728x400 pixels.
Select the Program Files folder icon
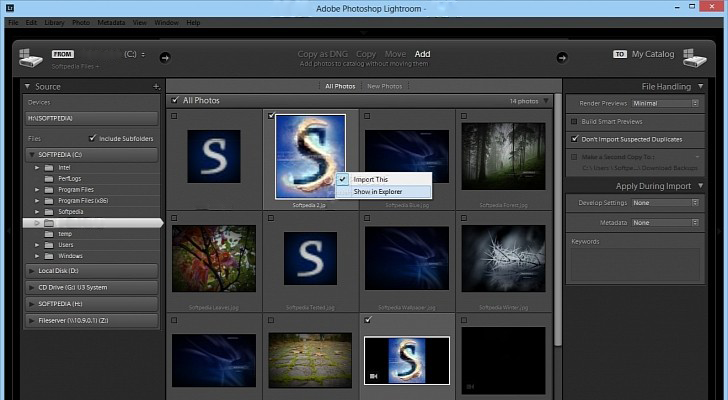coord(49,189)
